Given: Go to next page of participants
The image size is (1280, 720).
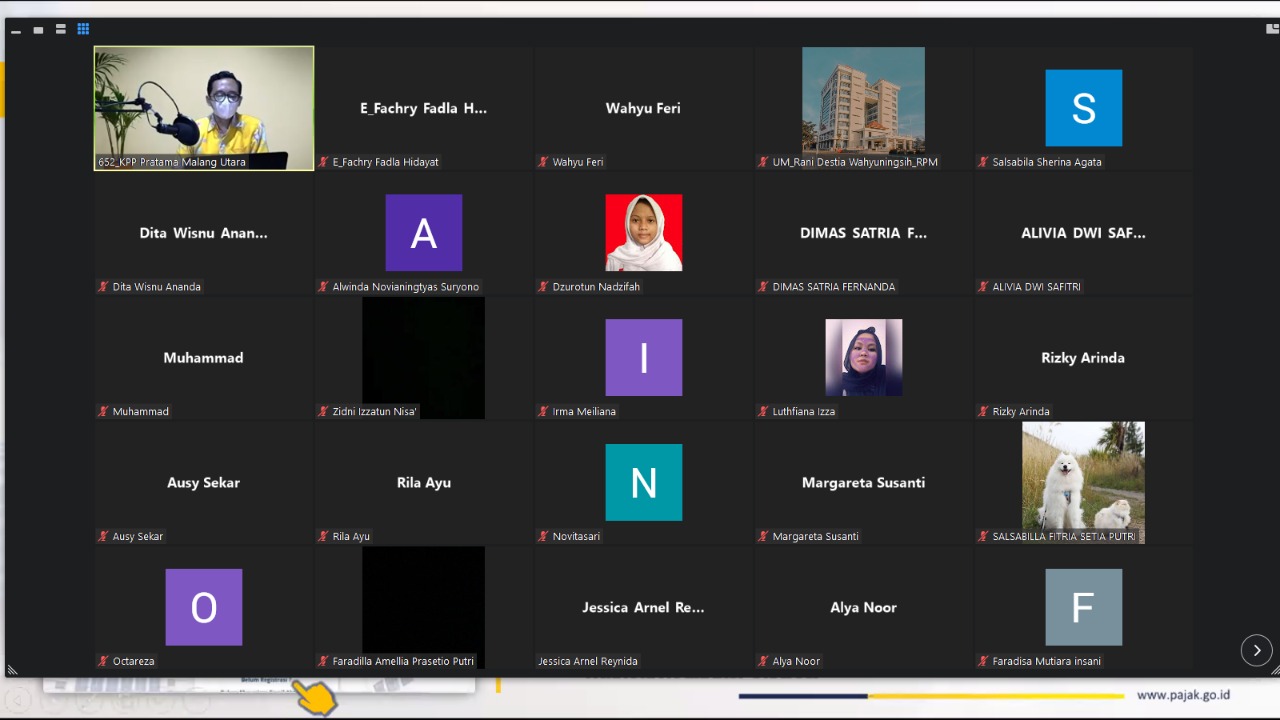Looking at the screenshot, I should click(x=1256, y=650).
